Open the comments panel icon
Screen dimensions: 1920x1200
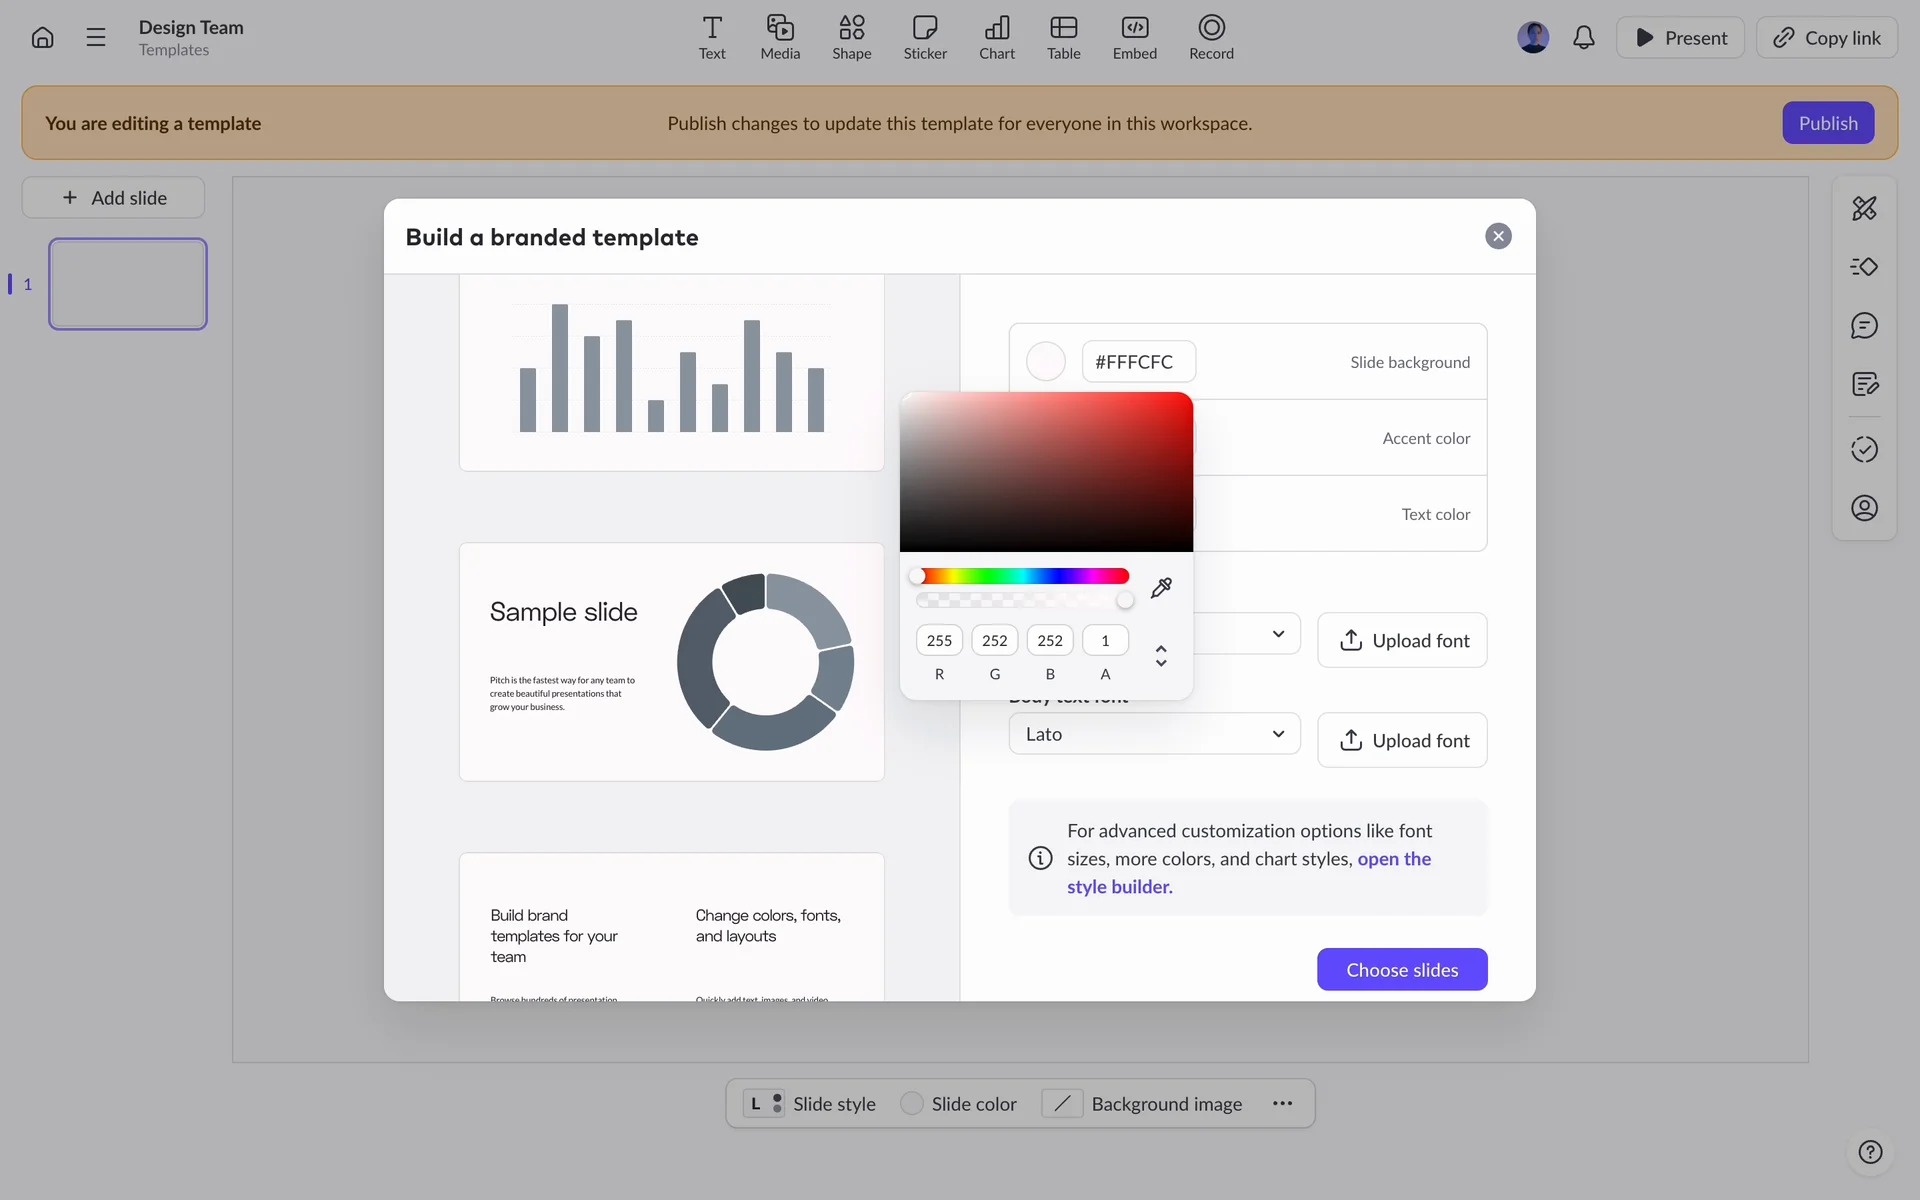1864,326
